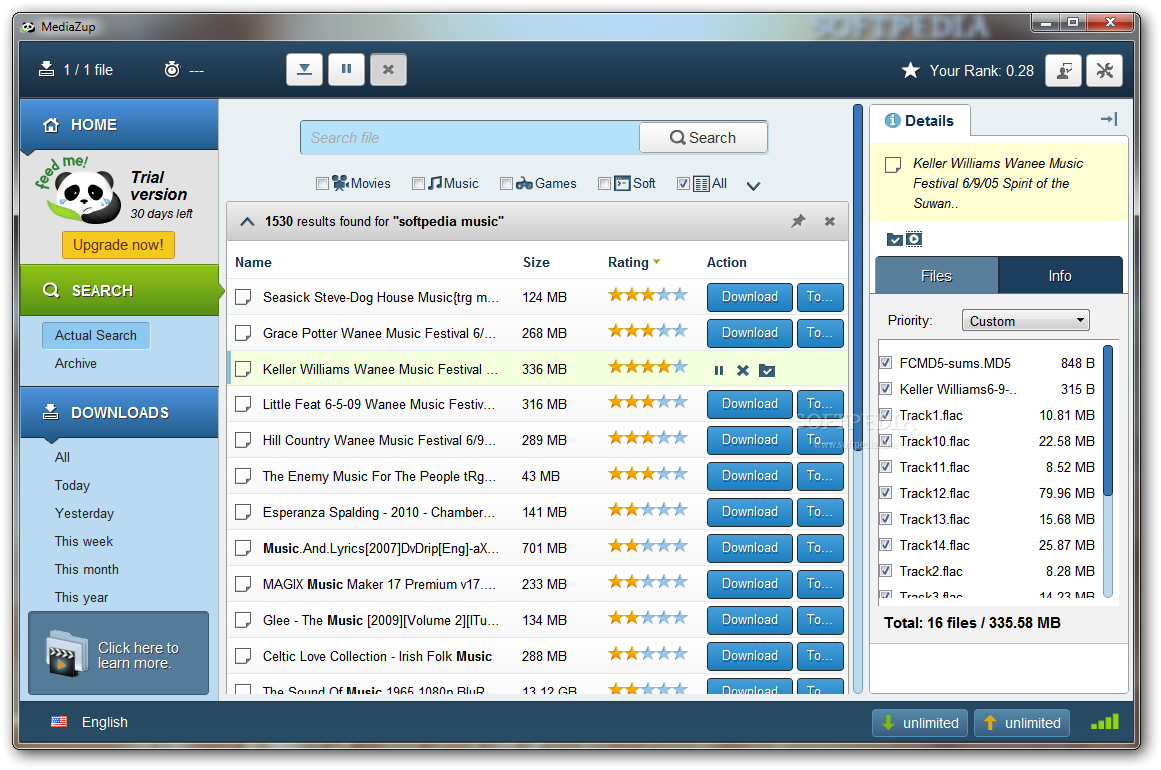Viewport: 1161px width, 770px height.
Task: Toggle the Games filter checkbox
Action: tap(506, 184)
